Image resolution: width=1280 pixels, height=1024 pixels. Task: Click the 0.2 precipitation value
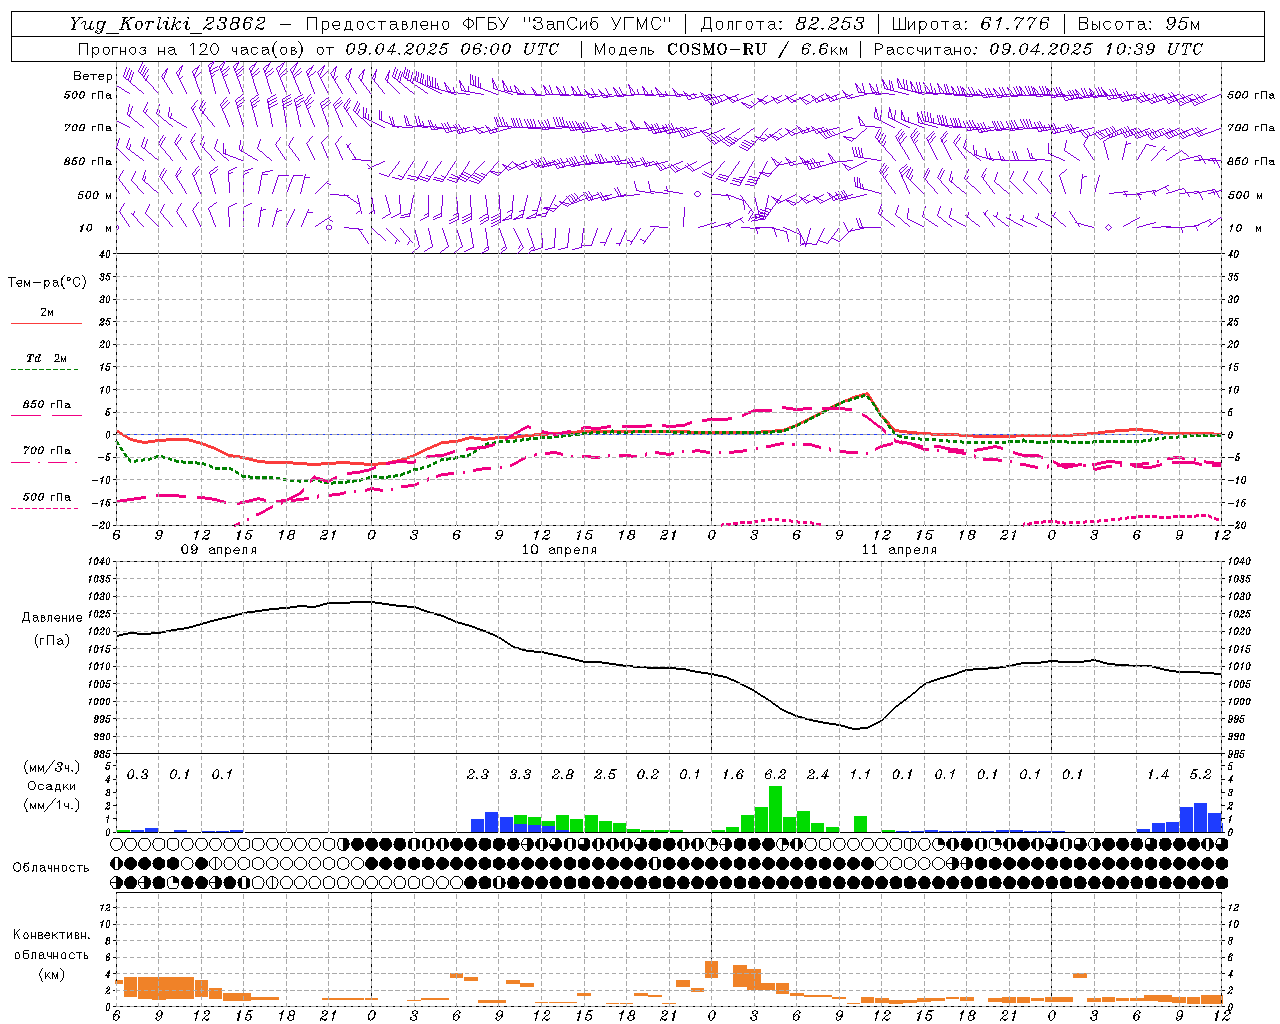point(648,774)
